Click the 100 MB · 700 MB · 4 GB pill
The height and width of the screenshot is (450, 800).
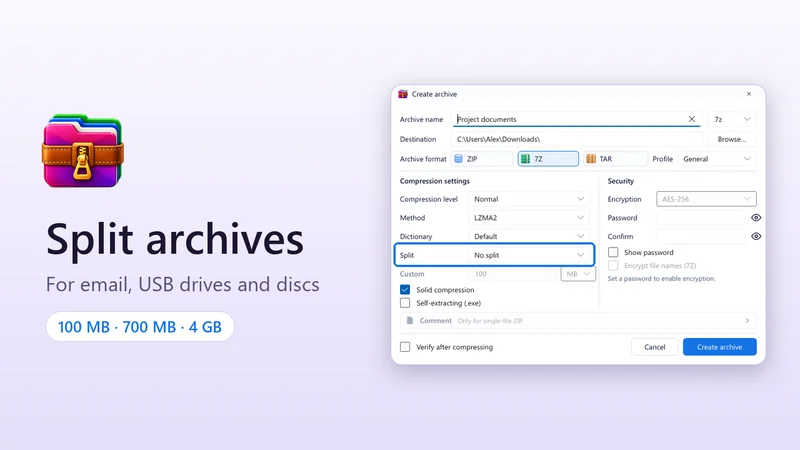point(140,327)
